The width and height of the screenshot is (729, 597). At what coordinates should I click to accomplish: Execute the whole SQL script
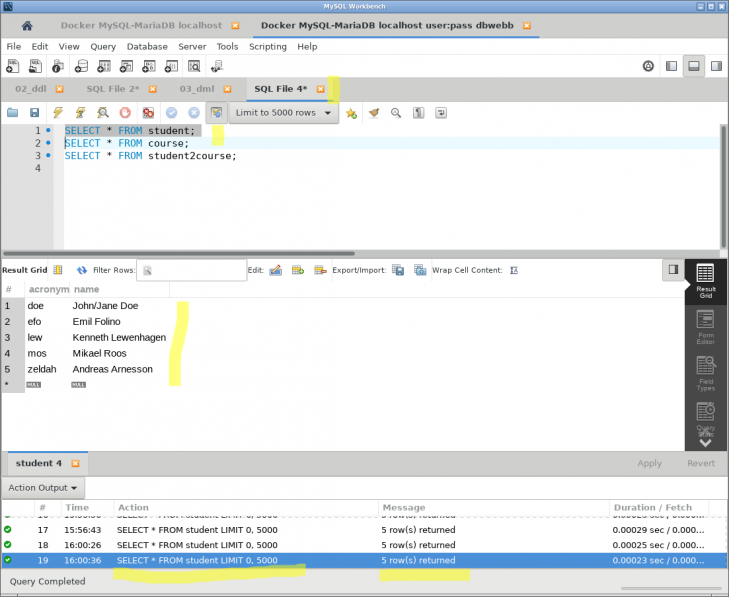(x=58, y=113)
